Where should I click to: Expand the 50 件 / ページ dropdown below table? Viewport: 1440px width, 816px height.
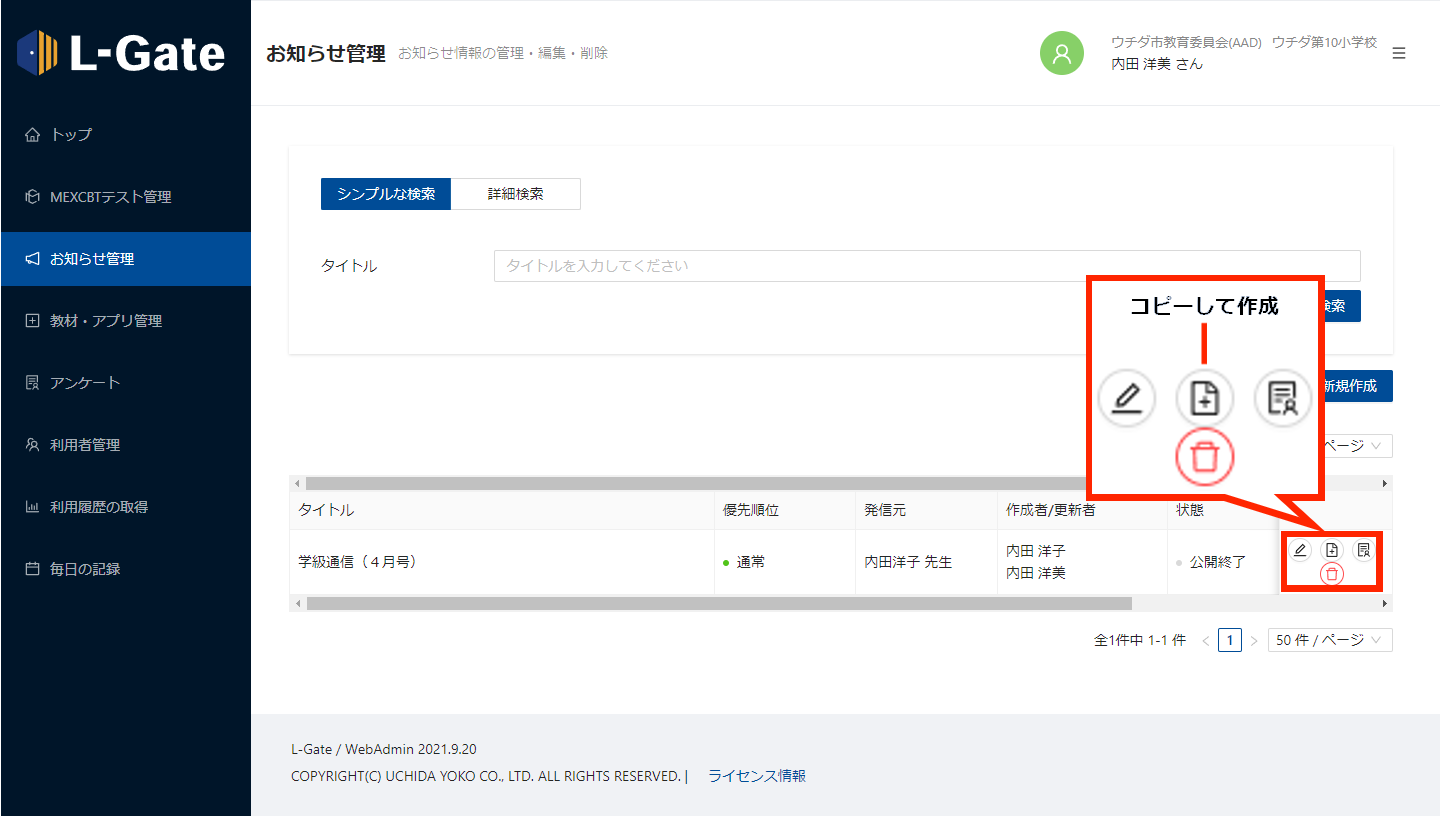(1329, 640)
